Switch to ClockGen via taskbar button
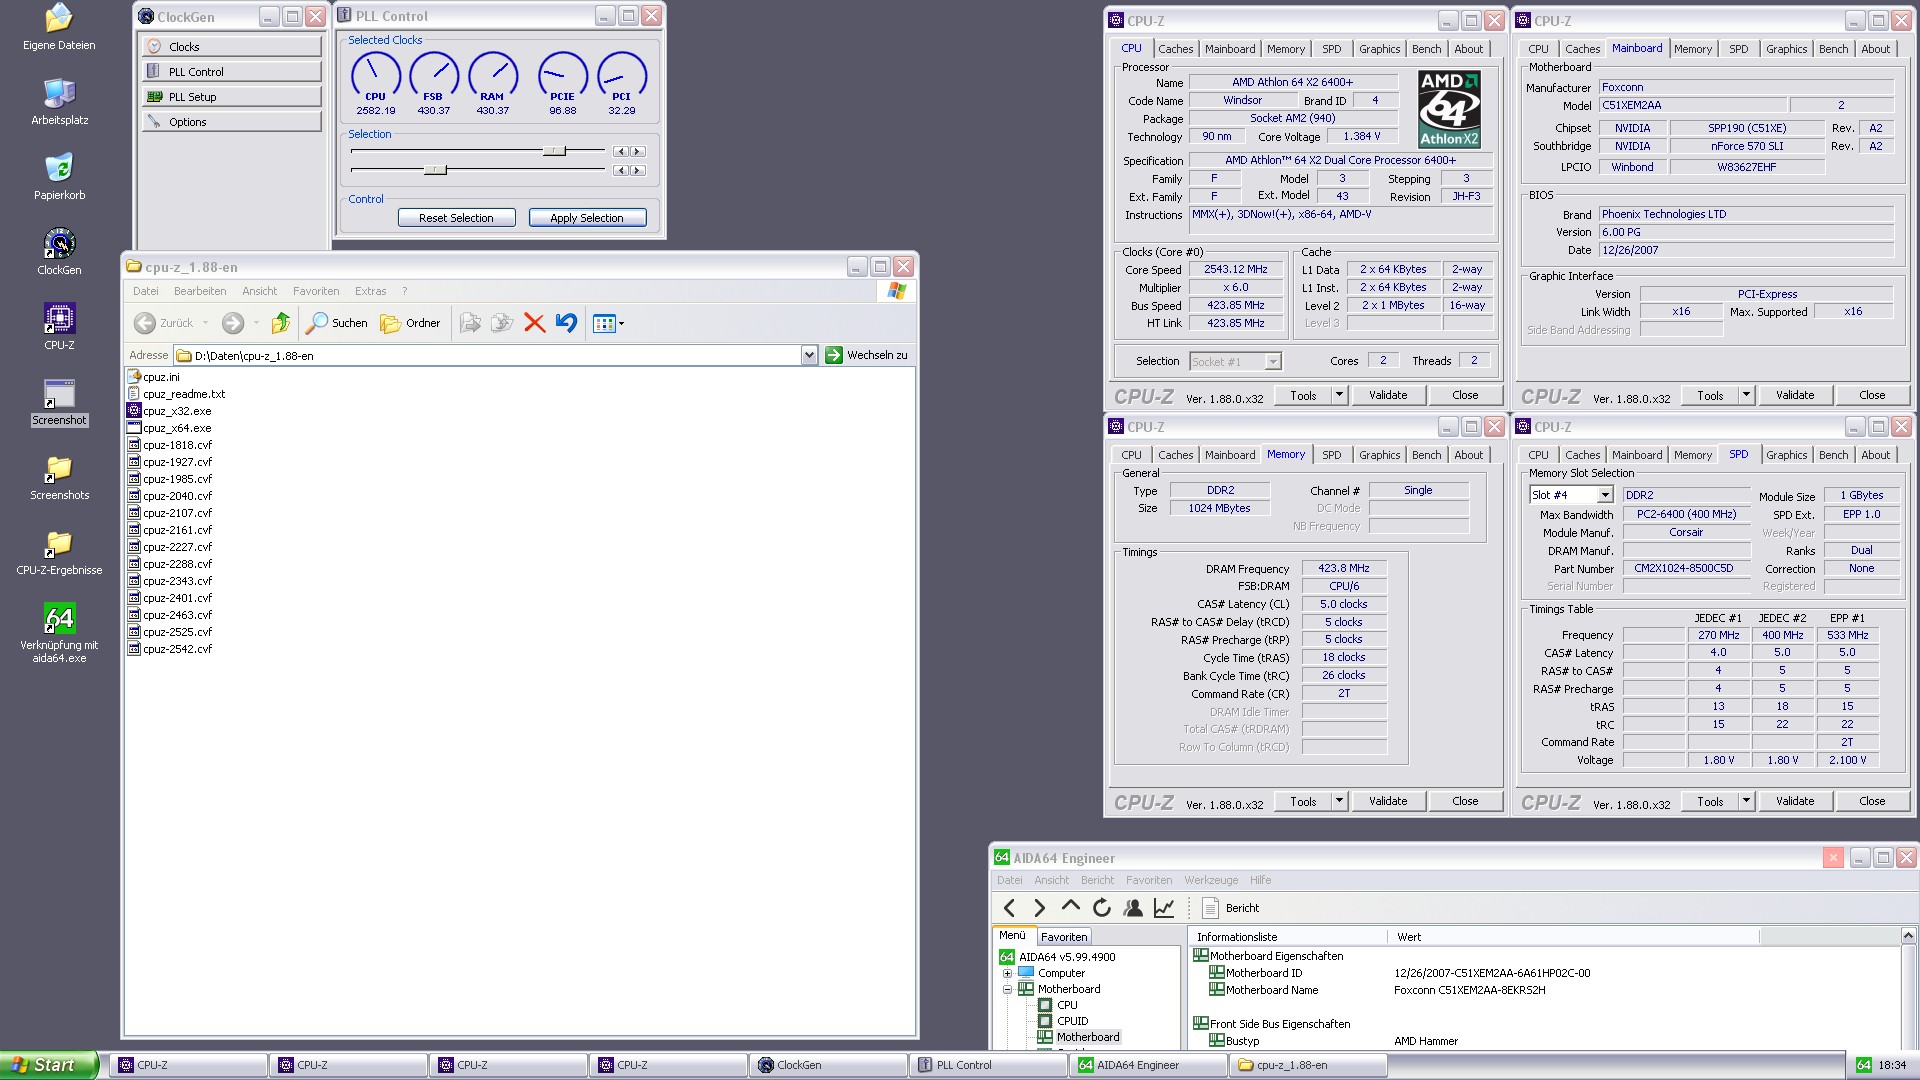The width and height of the screenshot is (1920, 1080). point(828,1065)
